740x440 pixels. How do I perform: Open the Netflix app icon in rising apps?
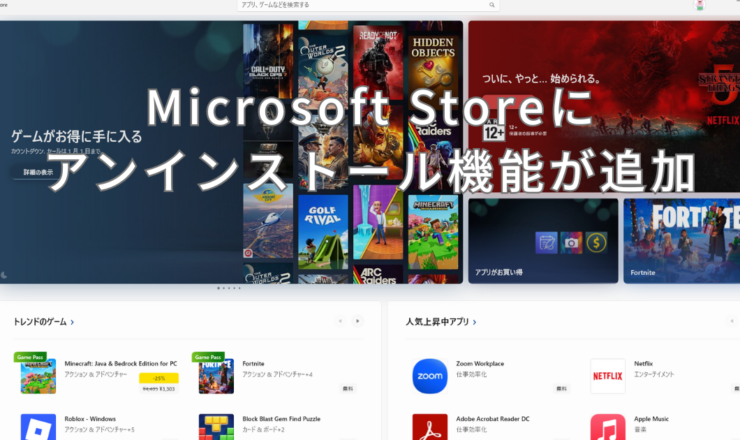608,376
